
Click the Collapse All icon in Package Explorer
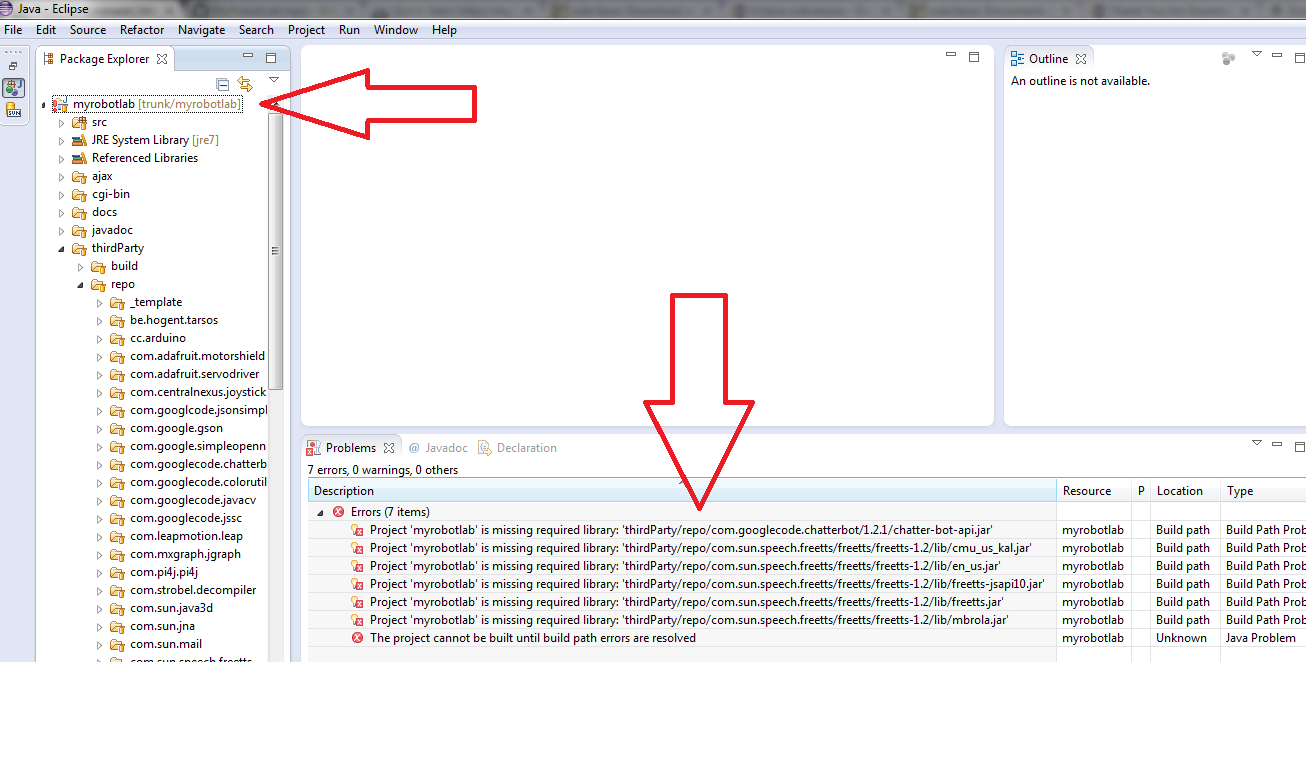(x=223, y=84)
